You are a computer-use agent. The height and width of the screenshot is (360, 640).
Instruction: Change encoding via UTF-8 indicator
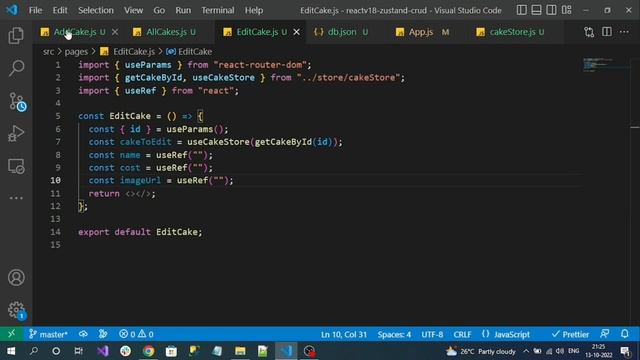pos(432,335)
